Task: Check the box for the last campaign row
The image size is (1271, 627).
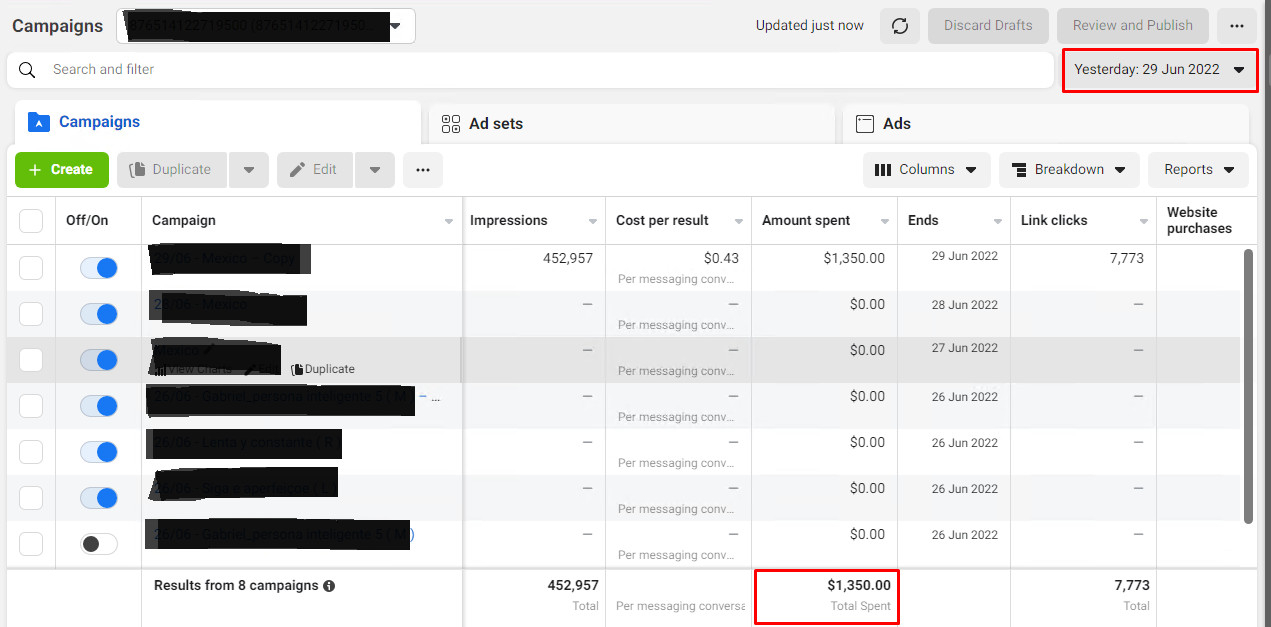Action: (31, 544)
